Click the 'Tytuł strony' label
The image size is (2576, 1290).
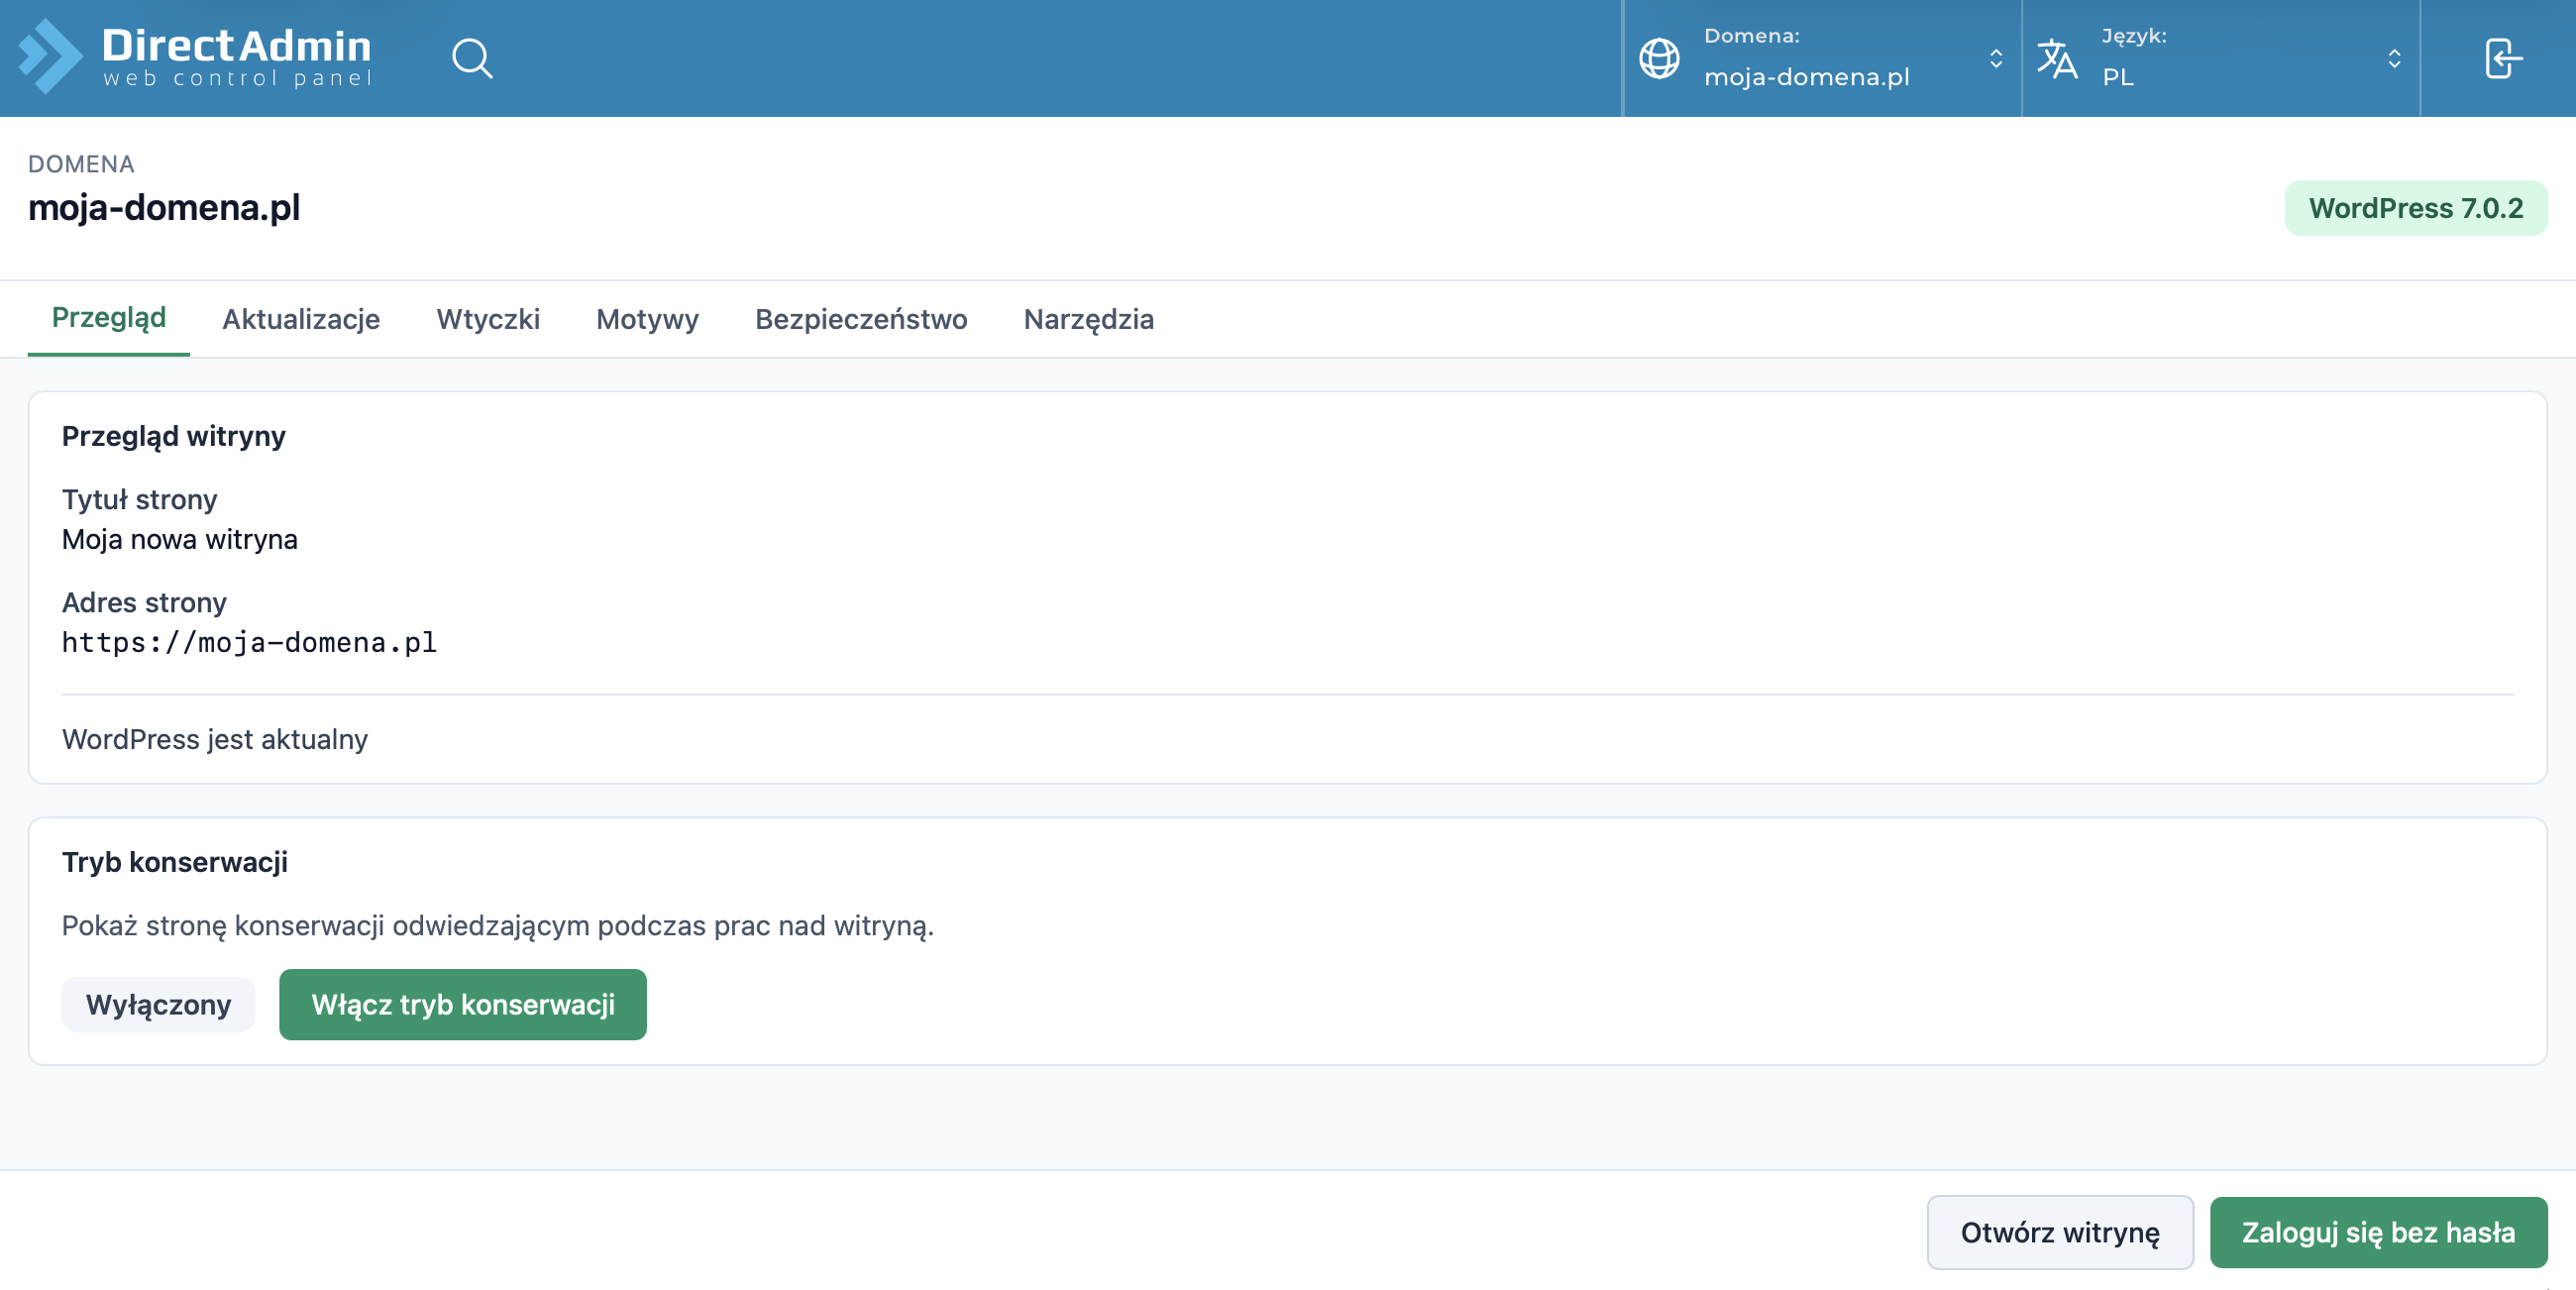tap(140, 499)
